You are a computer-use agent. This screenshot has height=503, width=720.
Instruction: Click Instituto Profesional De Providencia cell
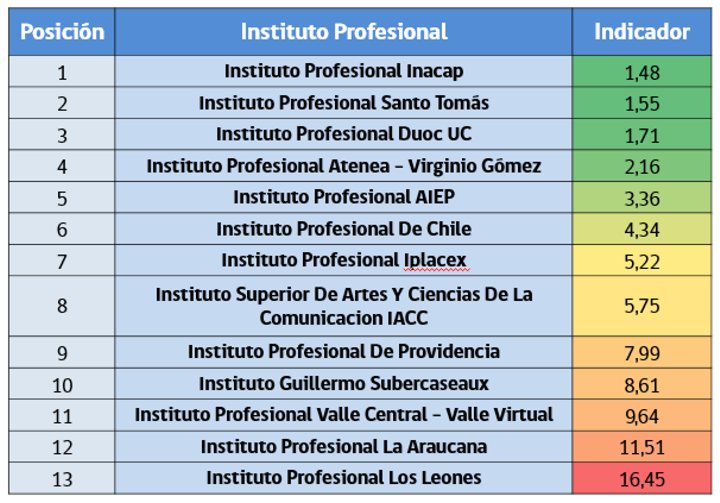(x=343, y=352)
